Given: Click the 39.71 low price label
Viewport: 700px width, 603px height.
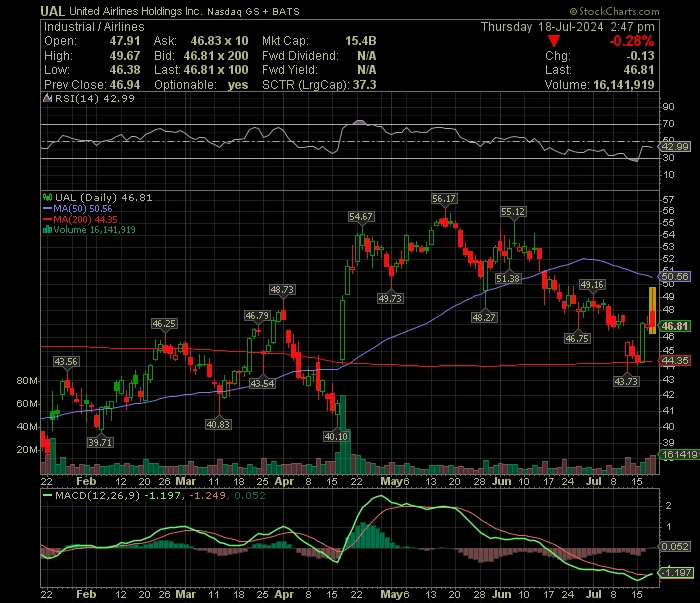Looking at the screenshot, I should point(100,442).
